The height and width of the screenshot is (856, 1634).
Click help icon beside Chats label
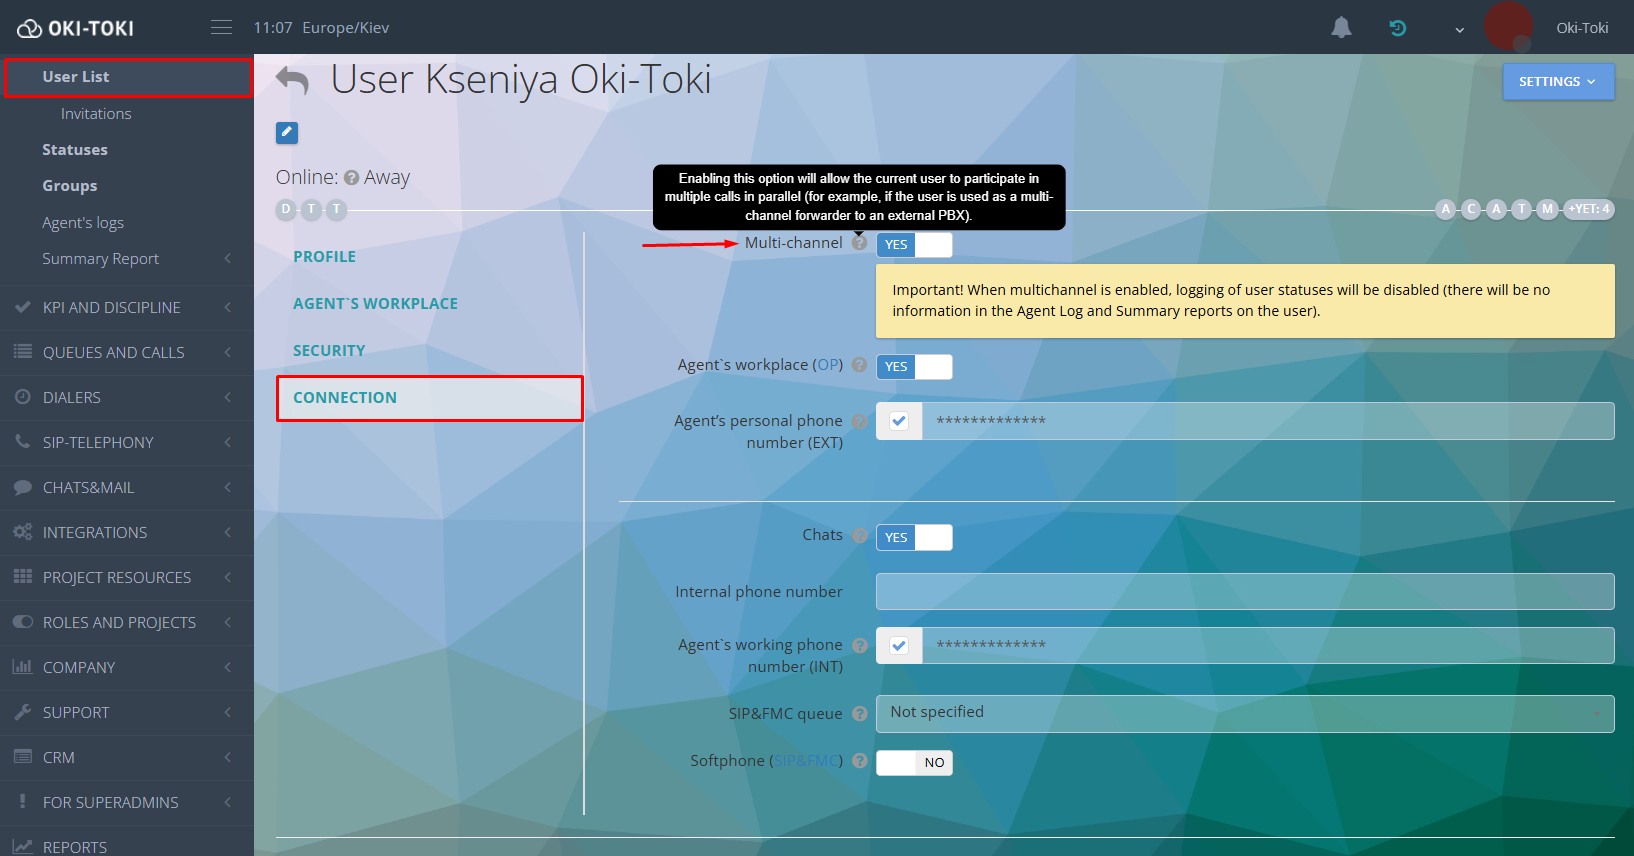pos(859,536)
